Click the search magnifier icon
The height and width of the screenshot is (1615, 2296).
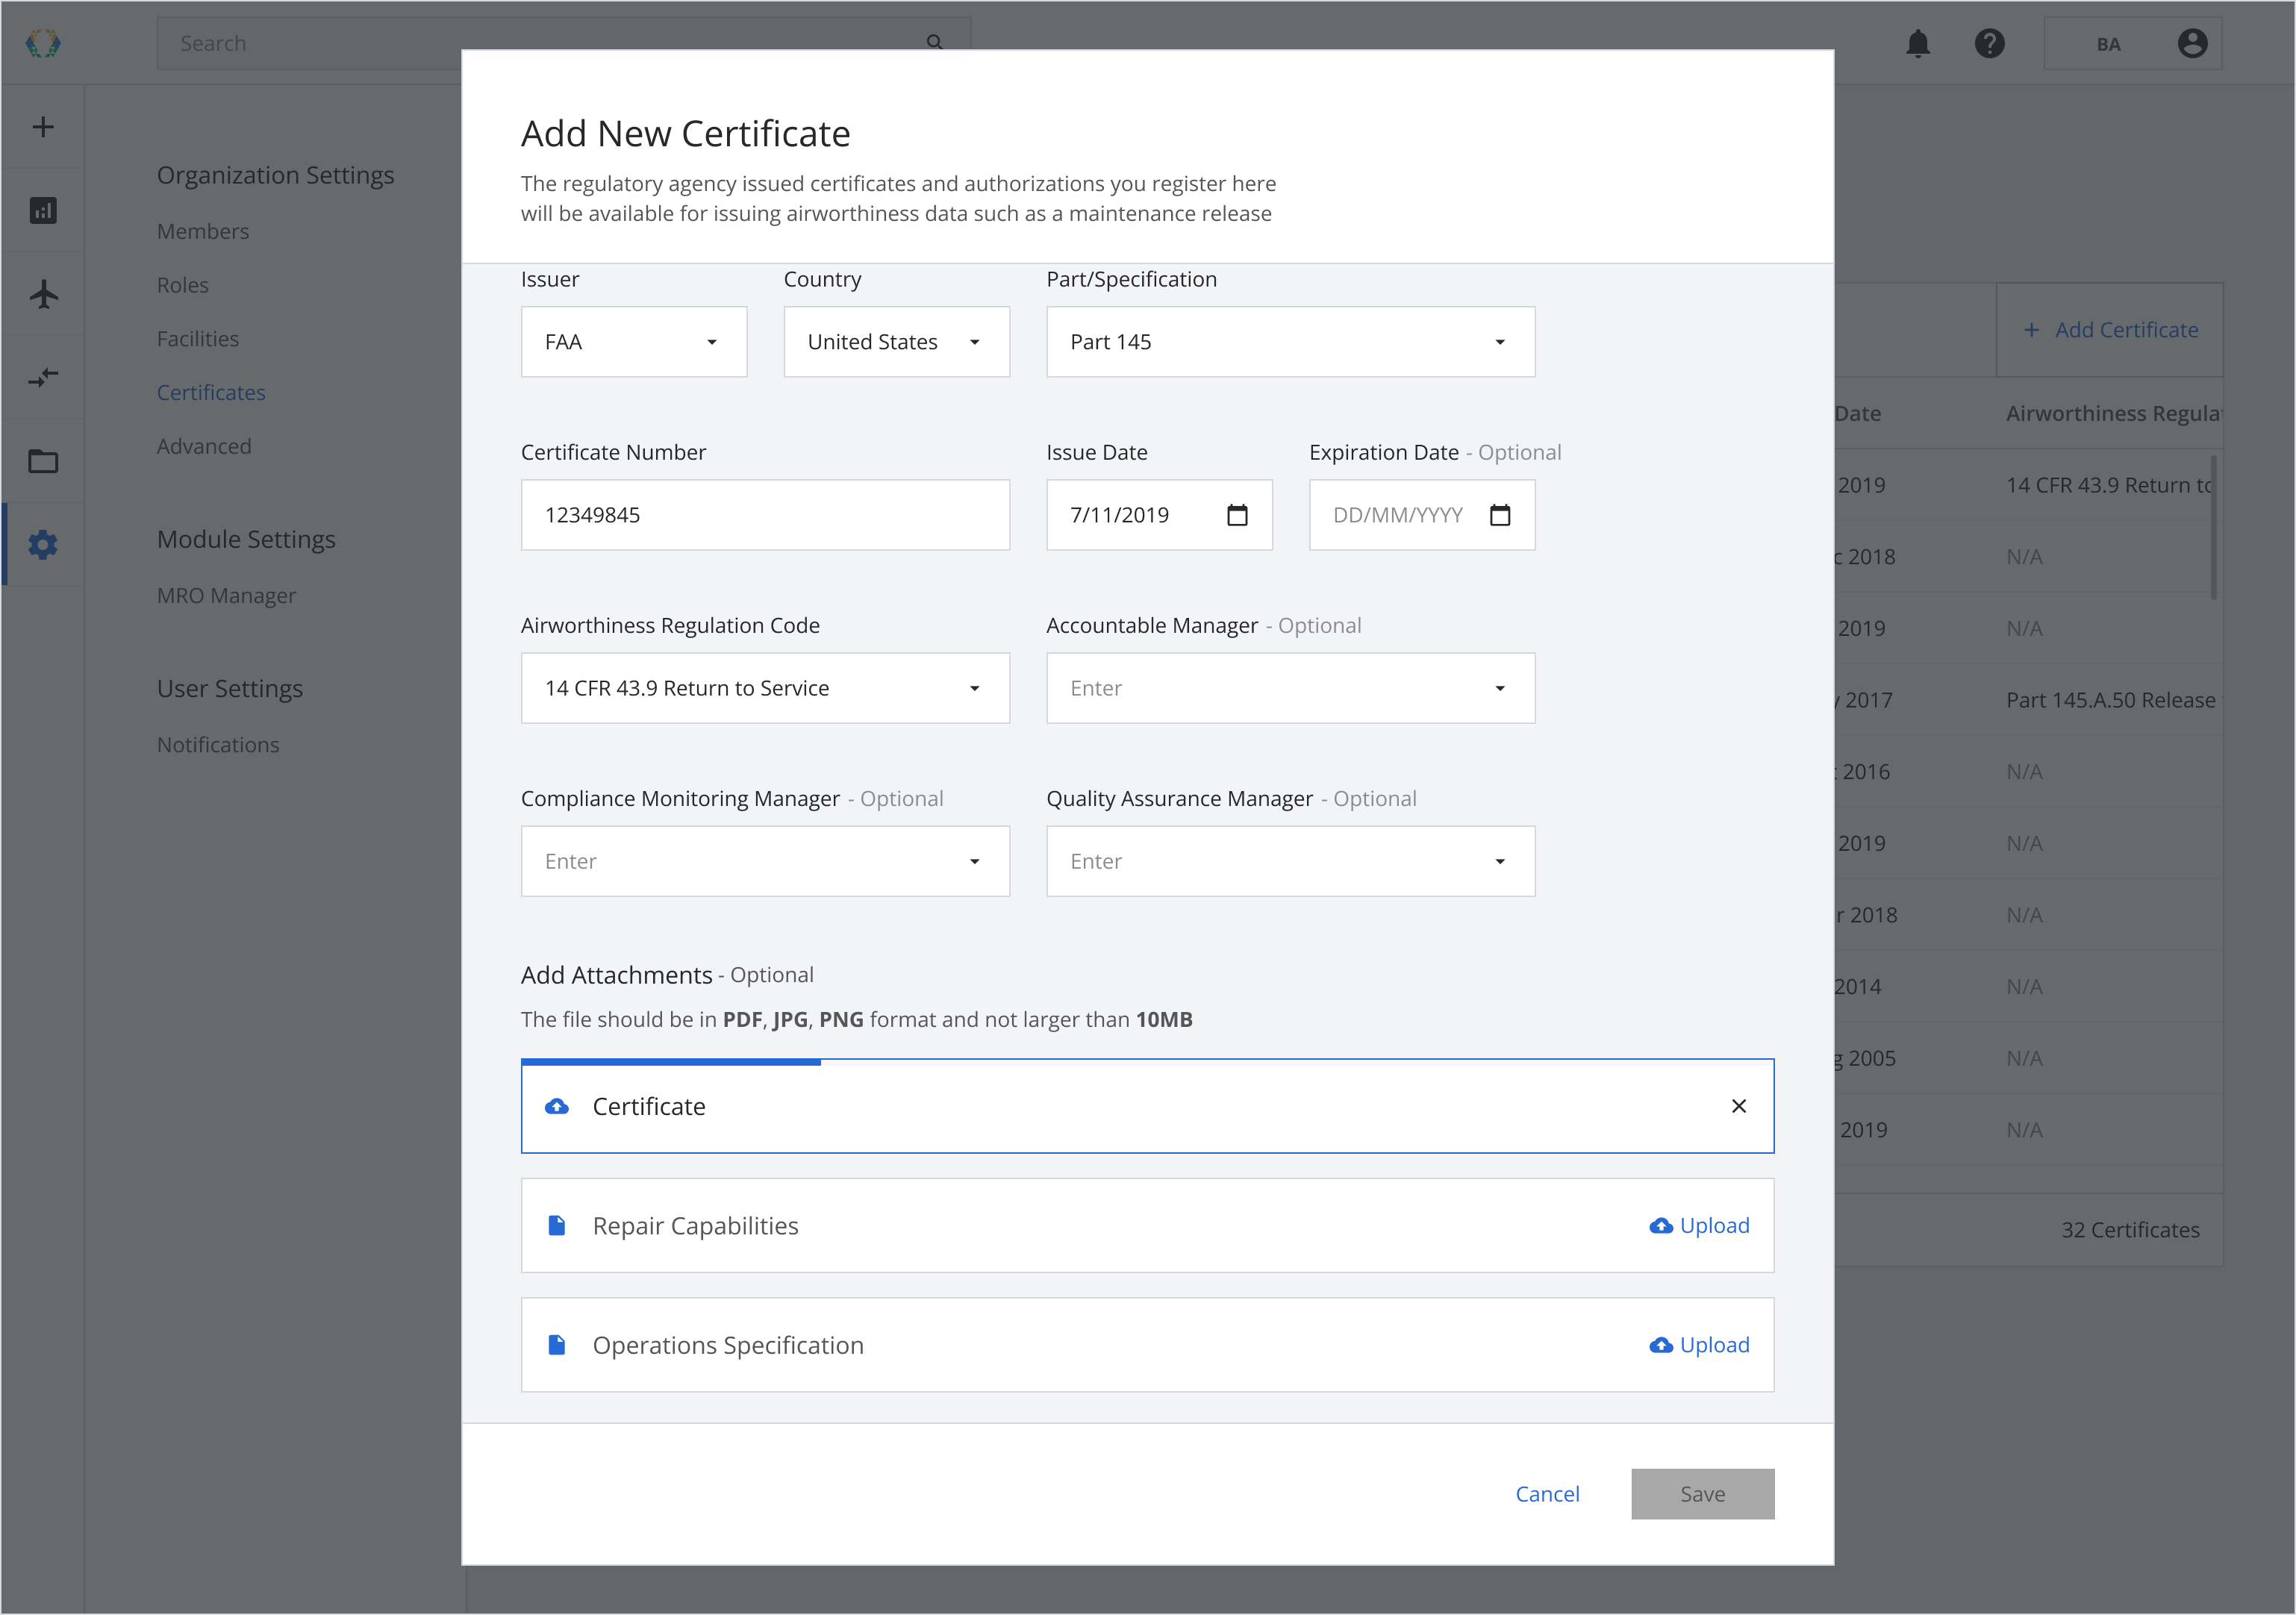(934, 42)
